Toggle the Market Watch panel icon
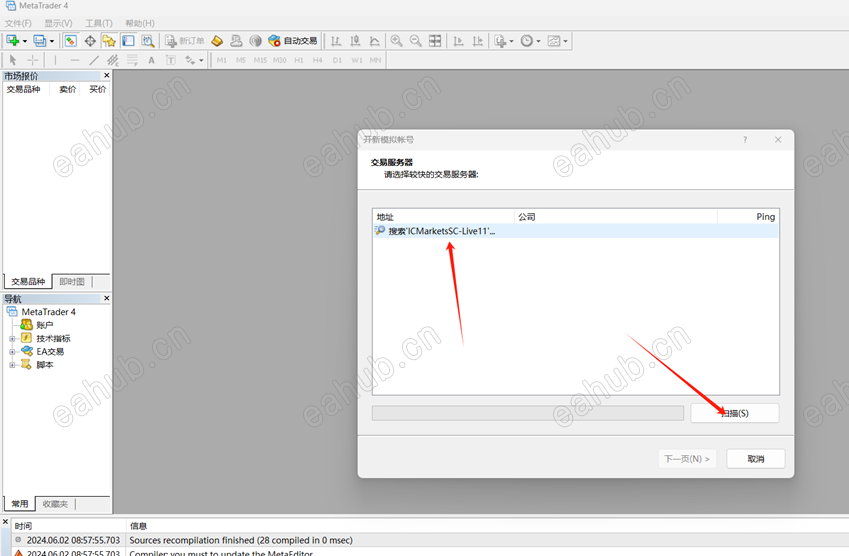The height and width of the screenshot is (556, 849). [70, 41]
